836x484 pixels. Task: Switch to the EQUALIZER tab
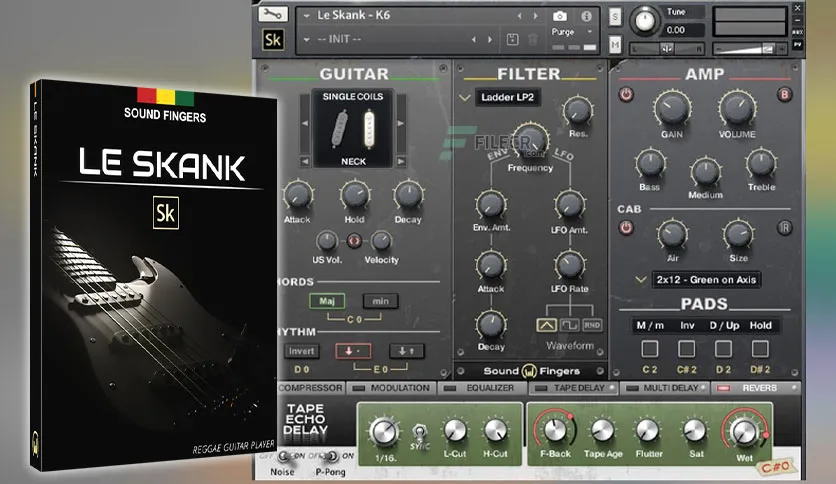[483, 388]
